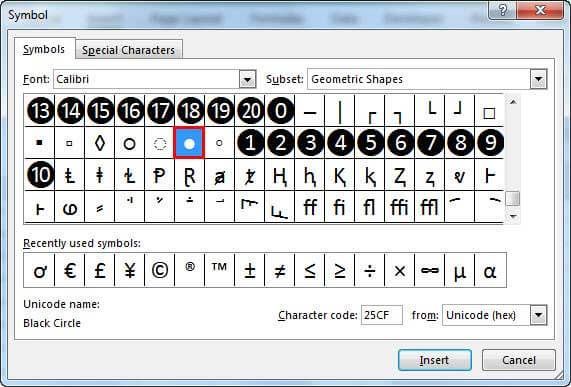Click the symbol grid scroll up arrow
This screenshot has height=387, width=571.
(x=513, y=102)
